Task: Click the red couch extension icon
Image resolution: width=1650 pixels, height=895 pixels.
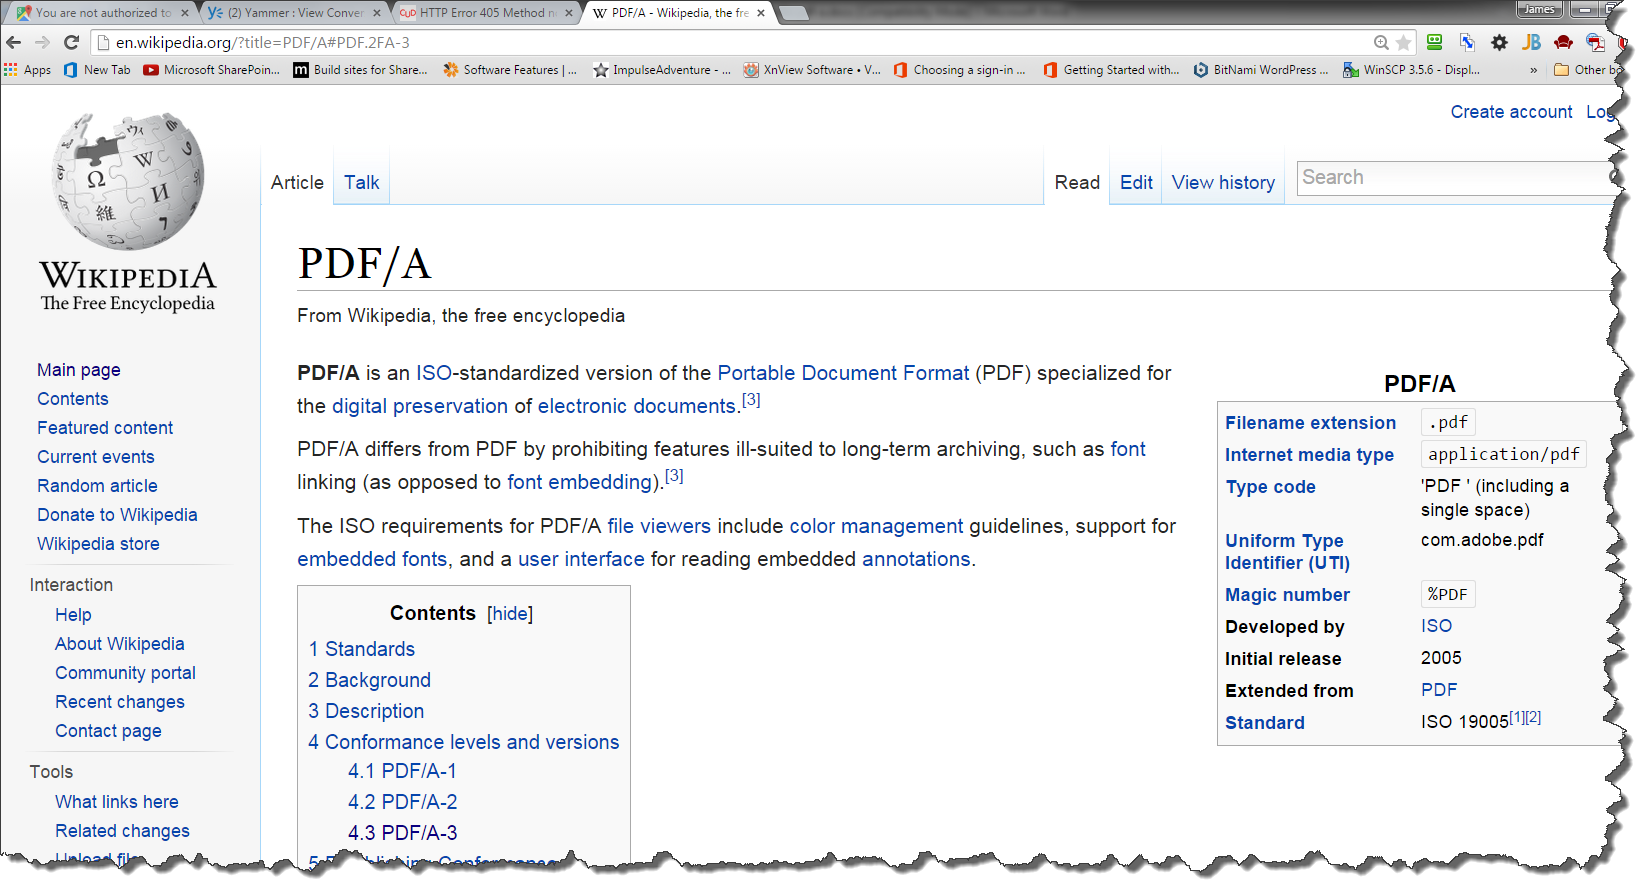Action: pyautogui.click(x=1563, y=42)
